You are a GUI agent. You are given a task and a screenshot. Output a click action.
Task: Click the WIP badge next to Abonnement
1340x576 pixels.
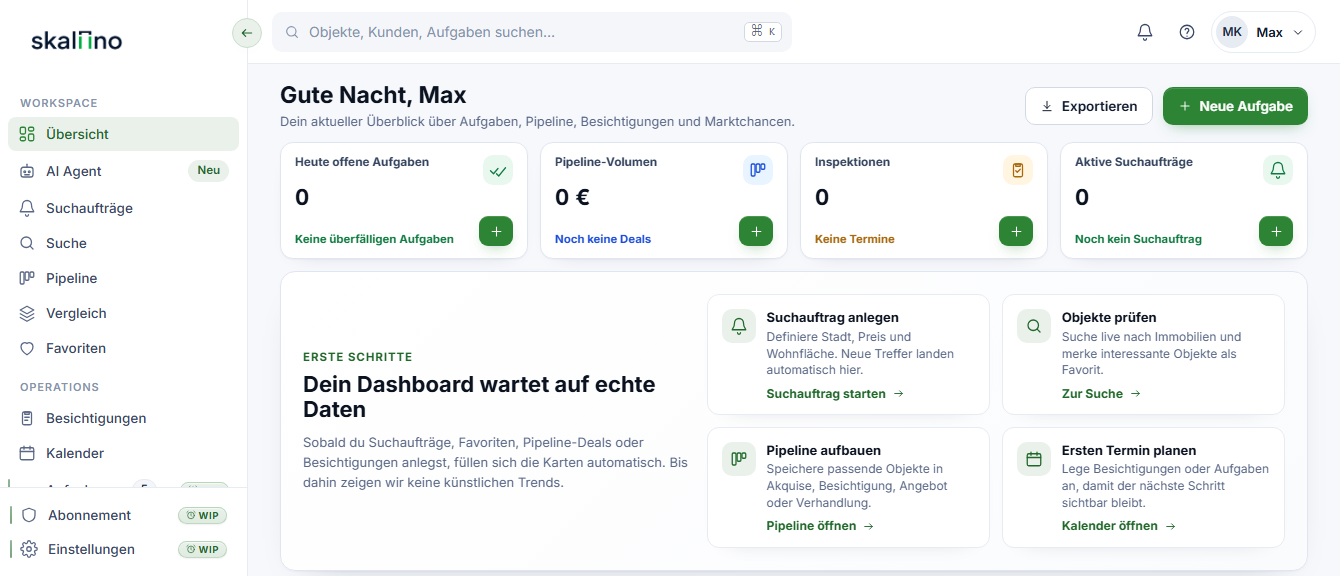click(x=202, y=516)
